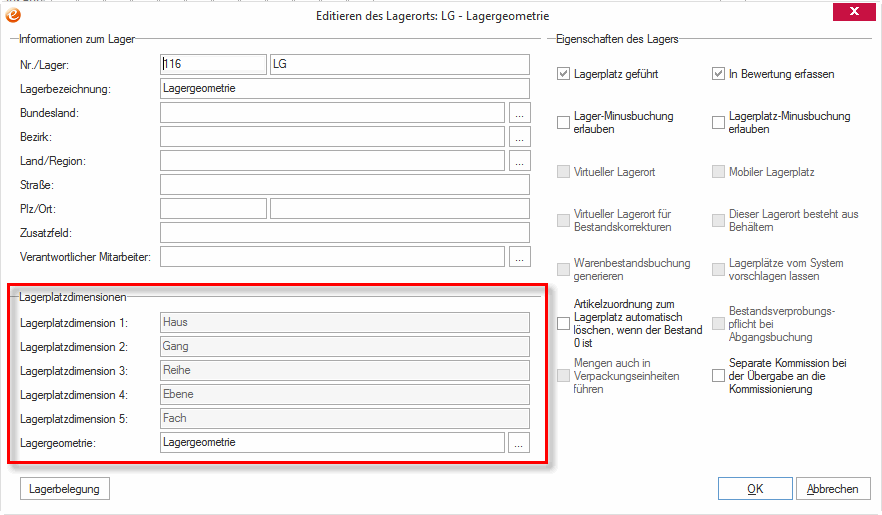The height and width of the screenshot is (515, 882).
Task: Click the Zusatzfeld input field
Action: point(345,233)
